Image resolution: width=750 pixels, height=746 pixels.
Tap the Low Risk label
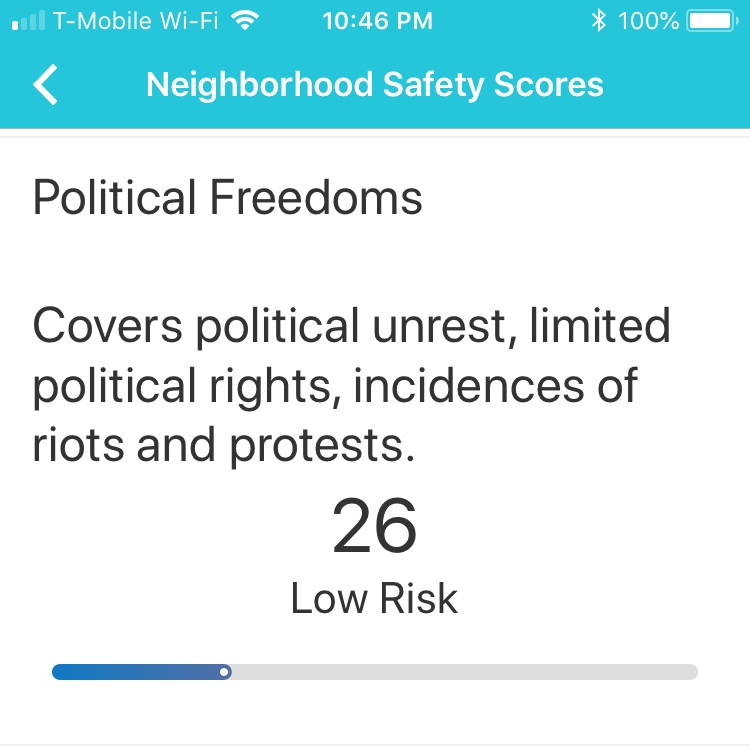(x=375, y=598)
